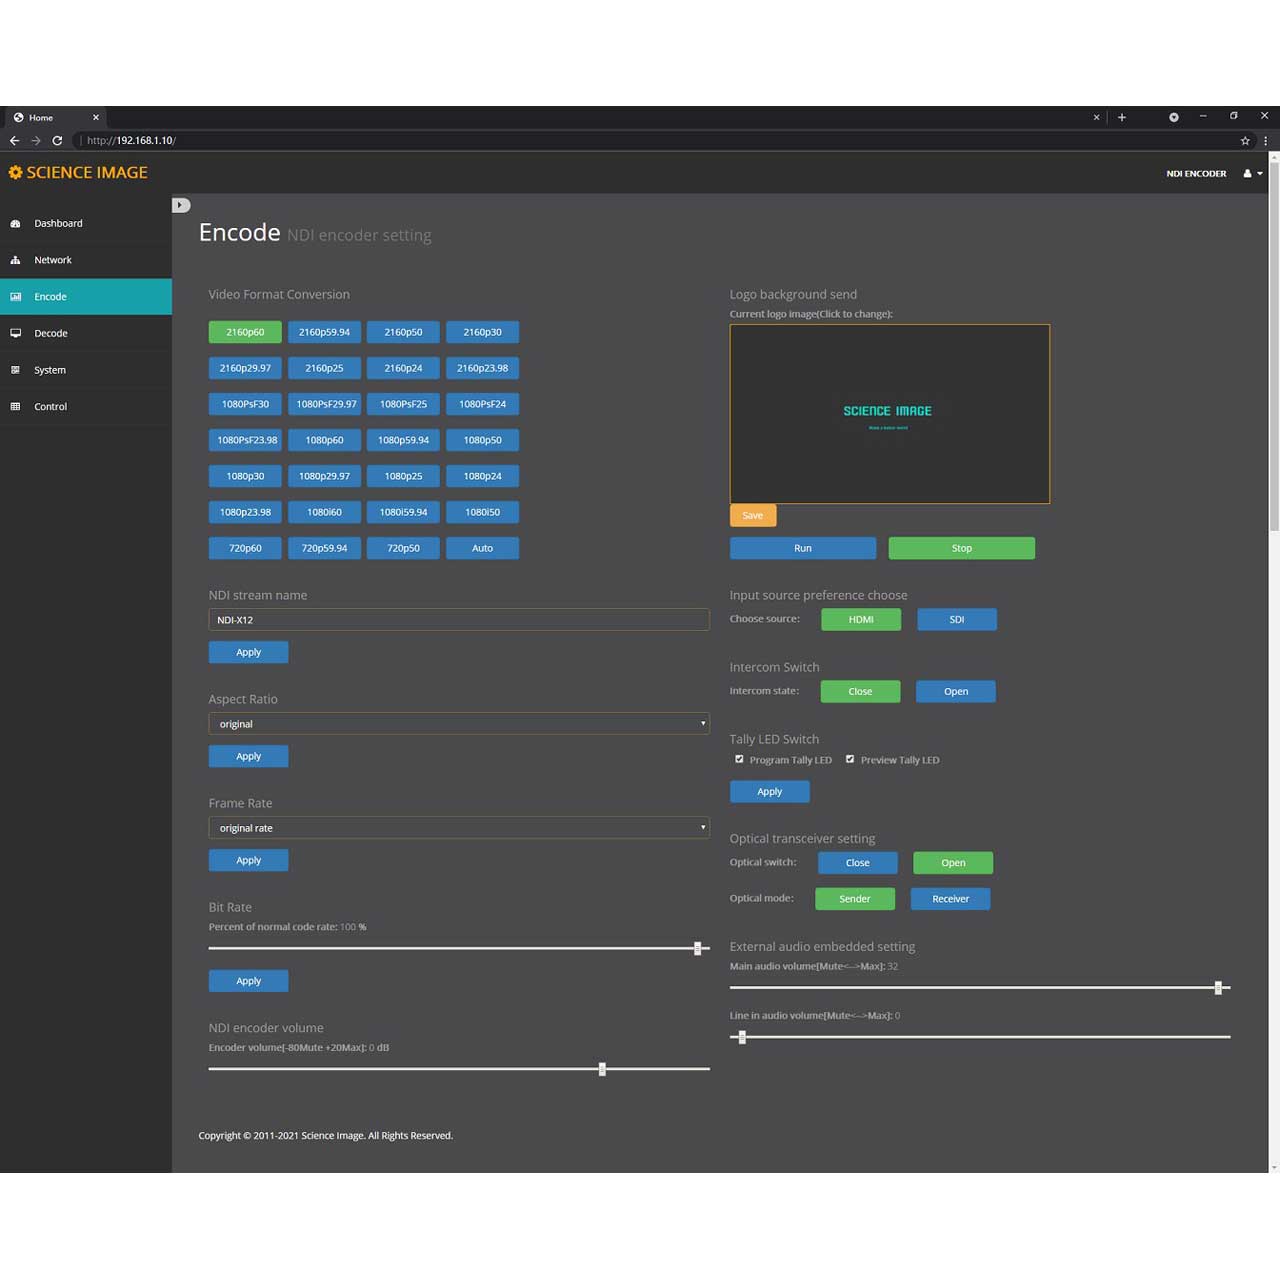The image size is (1280, 1280).
Task: Click the Control grid icon in sidebar
Action: tap(15, 407)
